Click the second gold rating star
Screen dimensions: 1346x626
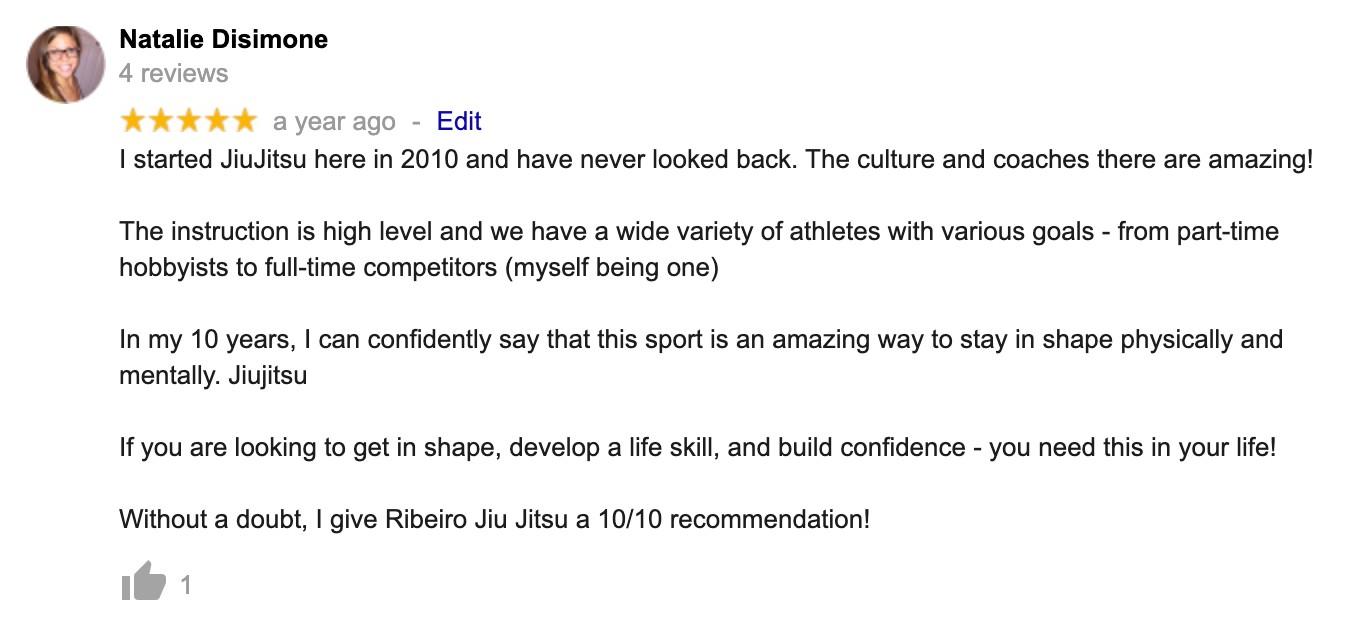161,121
